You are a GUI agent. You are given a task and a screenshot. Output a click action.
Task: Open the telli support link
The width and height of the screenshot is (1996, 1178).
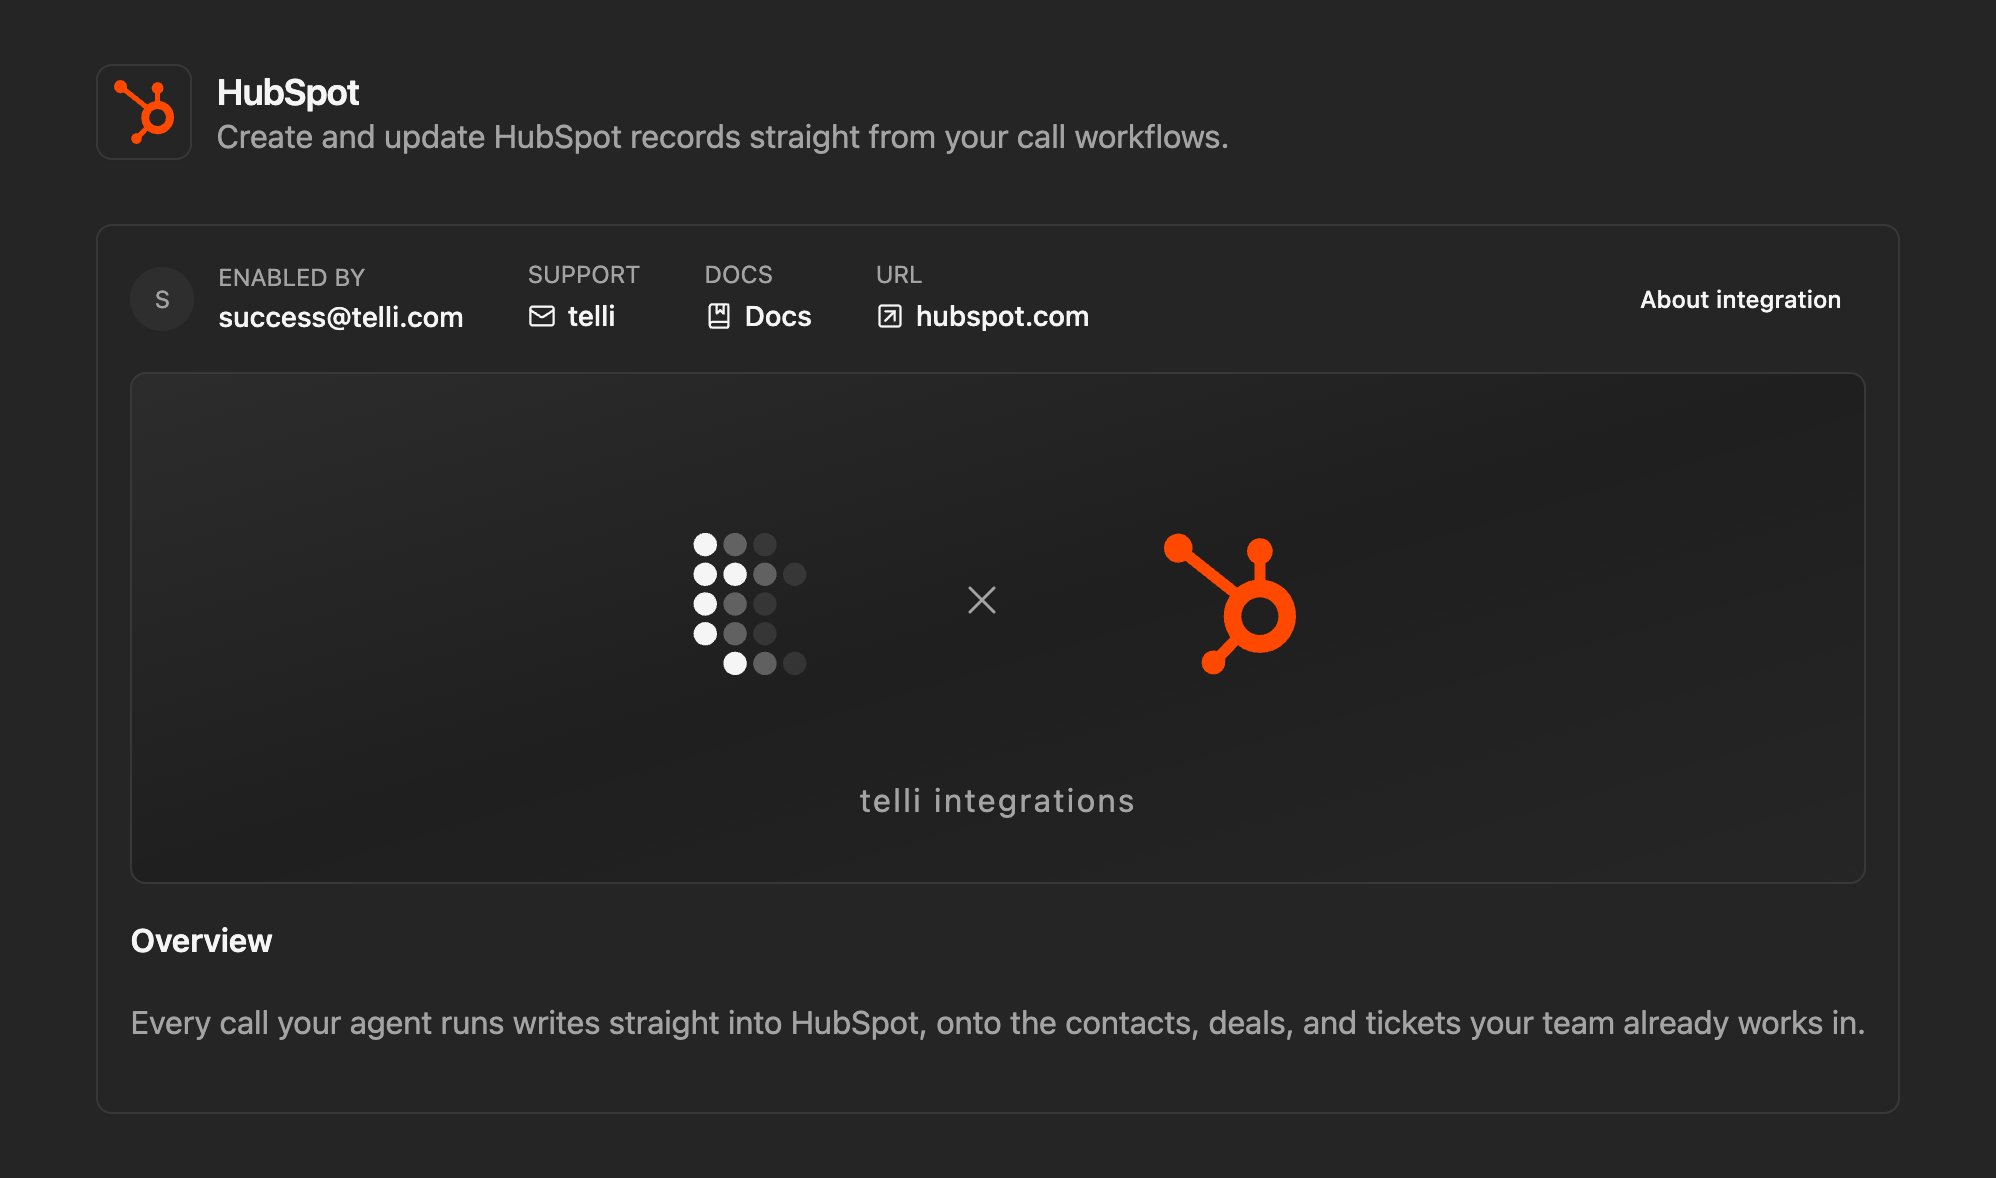pos(572,316)
